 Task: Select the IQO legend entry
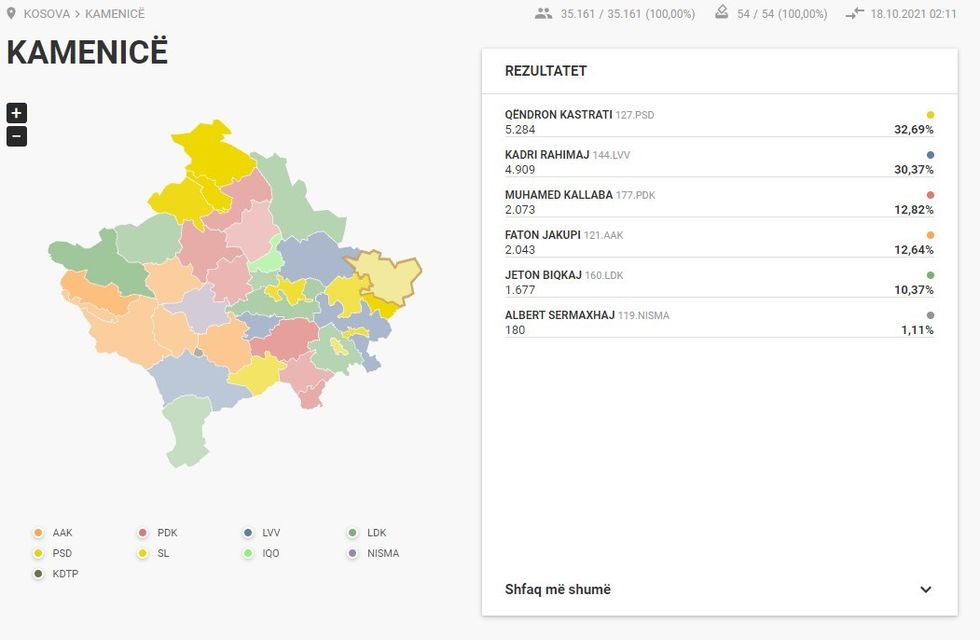click(248, 552)
